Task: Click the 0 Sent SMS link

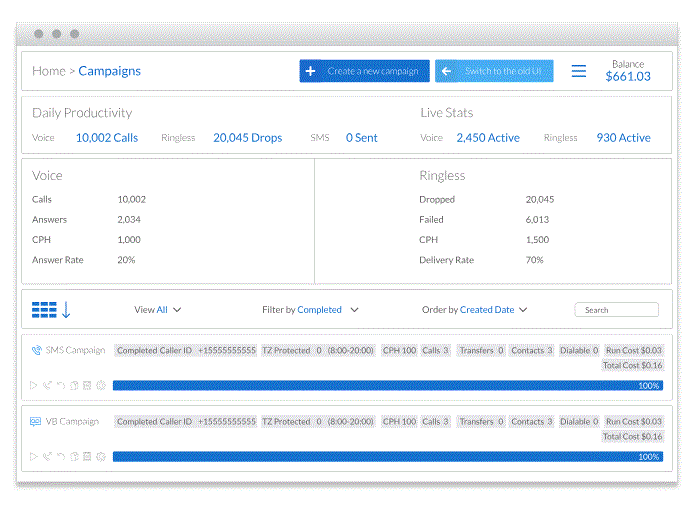Action: tap(361, 138)
